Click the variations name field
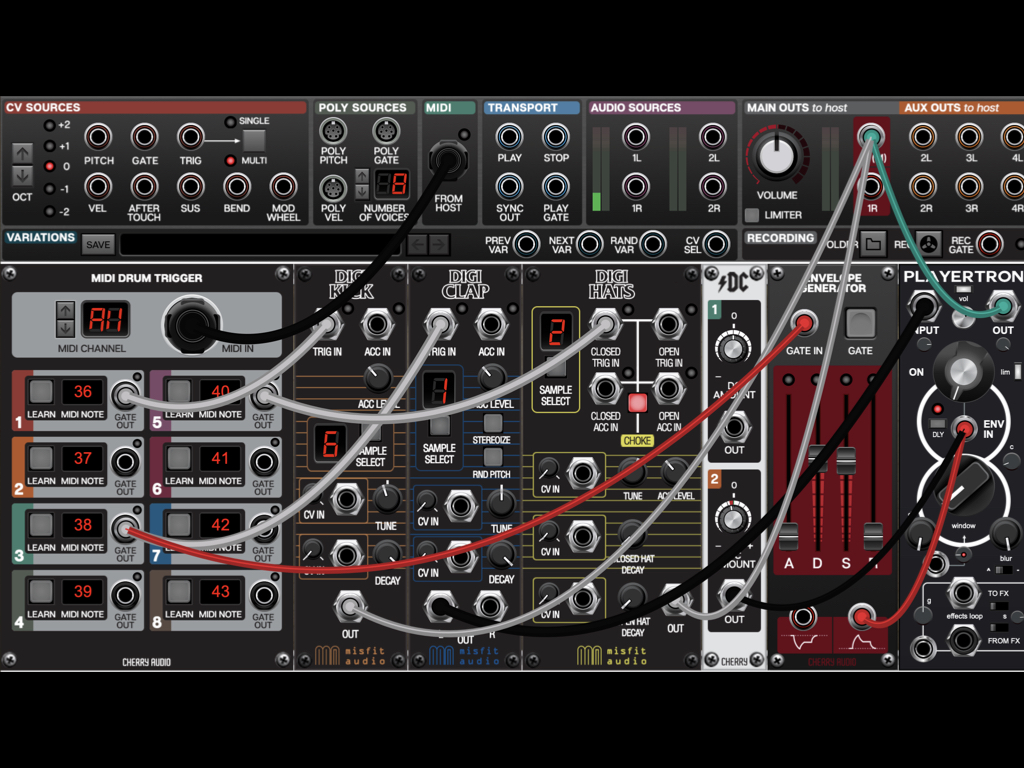Image resolution: width=1024 pixels, height=768 pixels. 260,245
